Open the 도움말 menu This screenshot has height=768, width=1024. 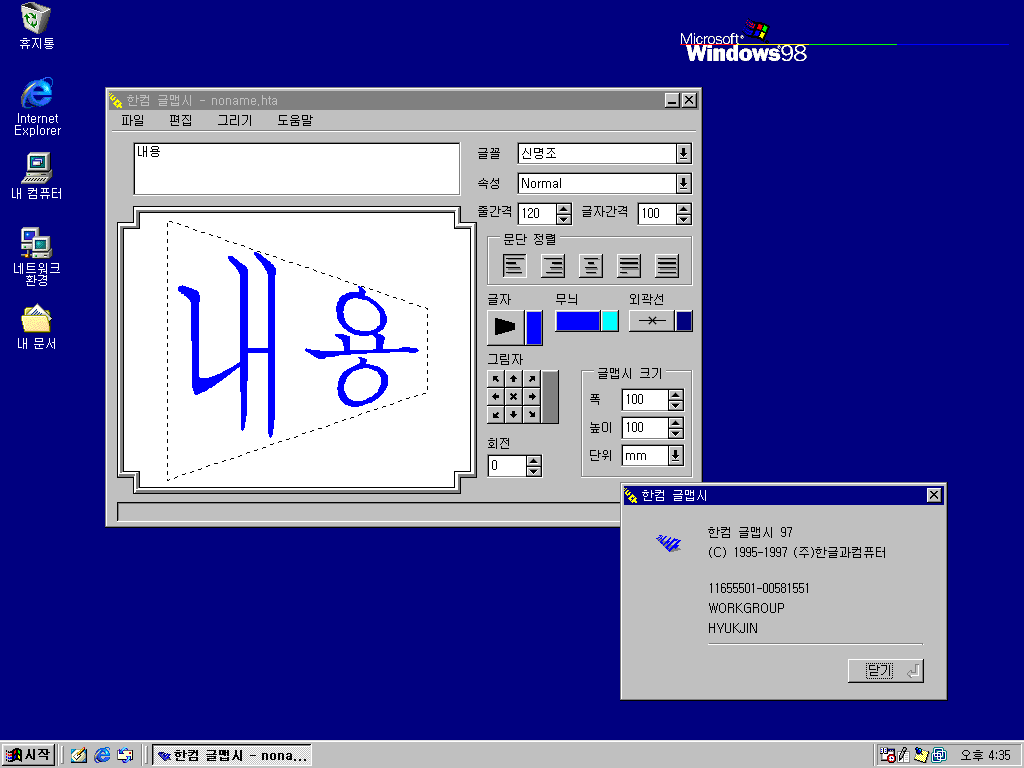tap(295, 120)
